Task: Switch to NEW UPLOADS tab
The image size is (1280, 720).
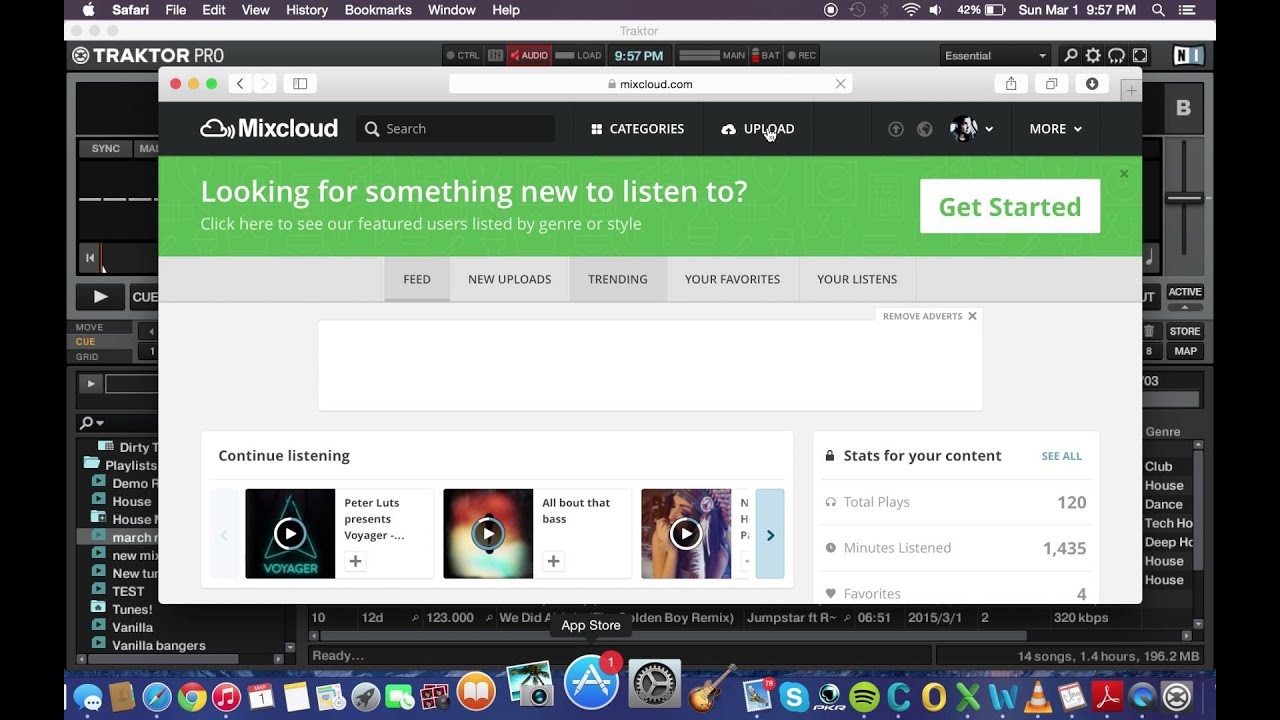Action: click(x=509, y=279)
